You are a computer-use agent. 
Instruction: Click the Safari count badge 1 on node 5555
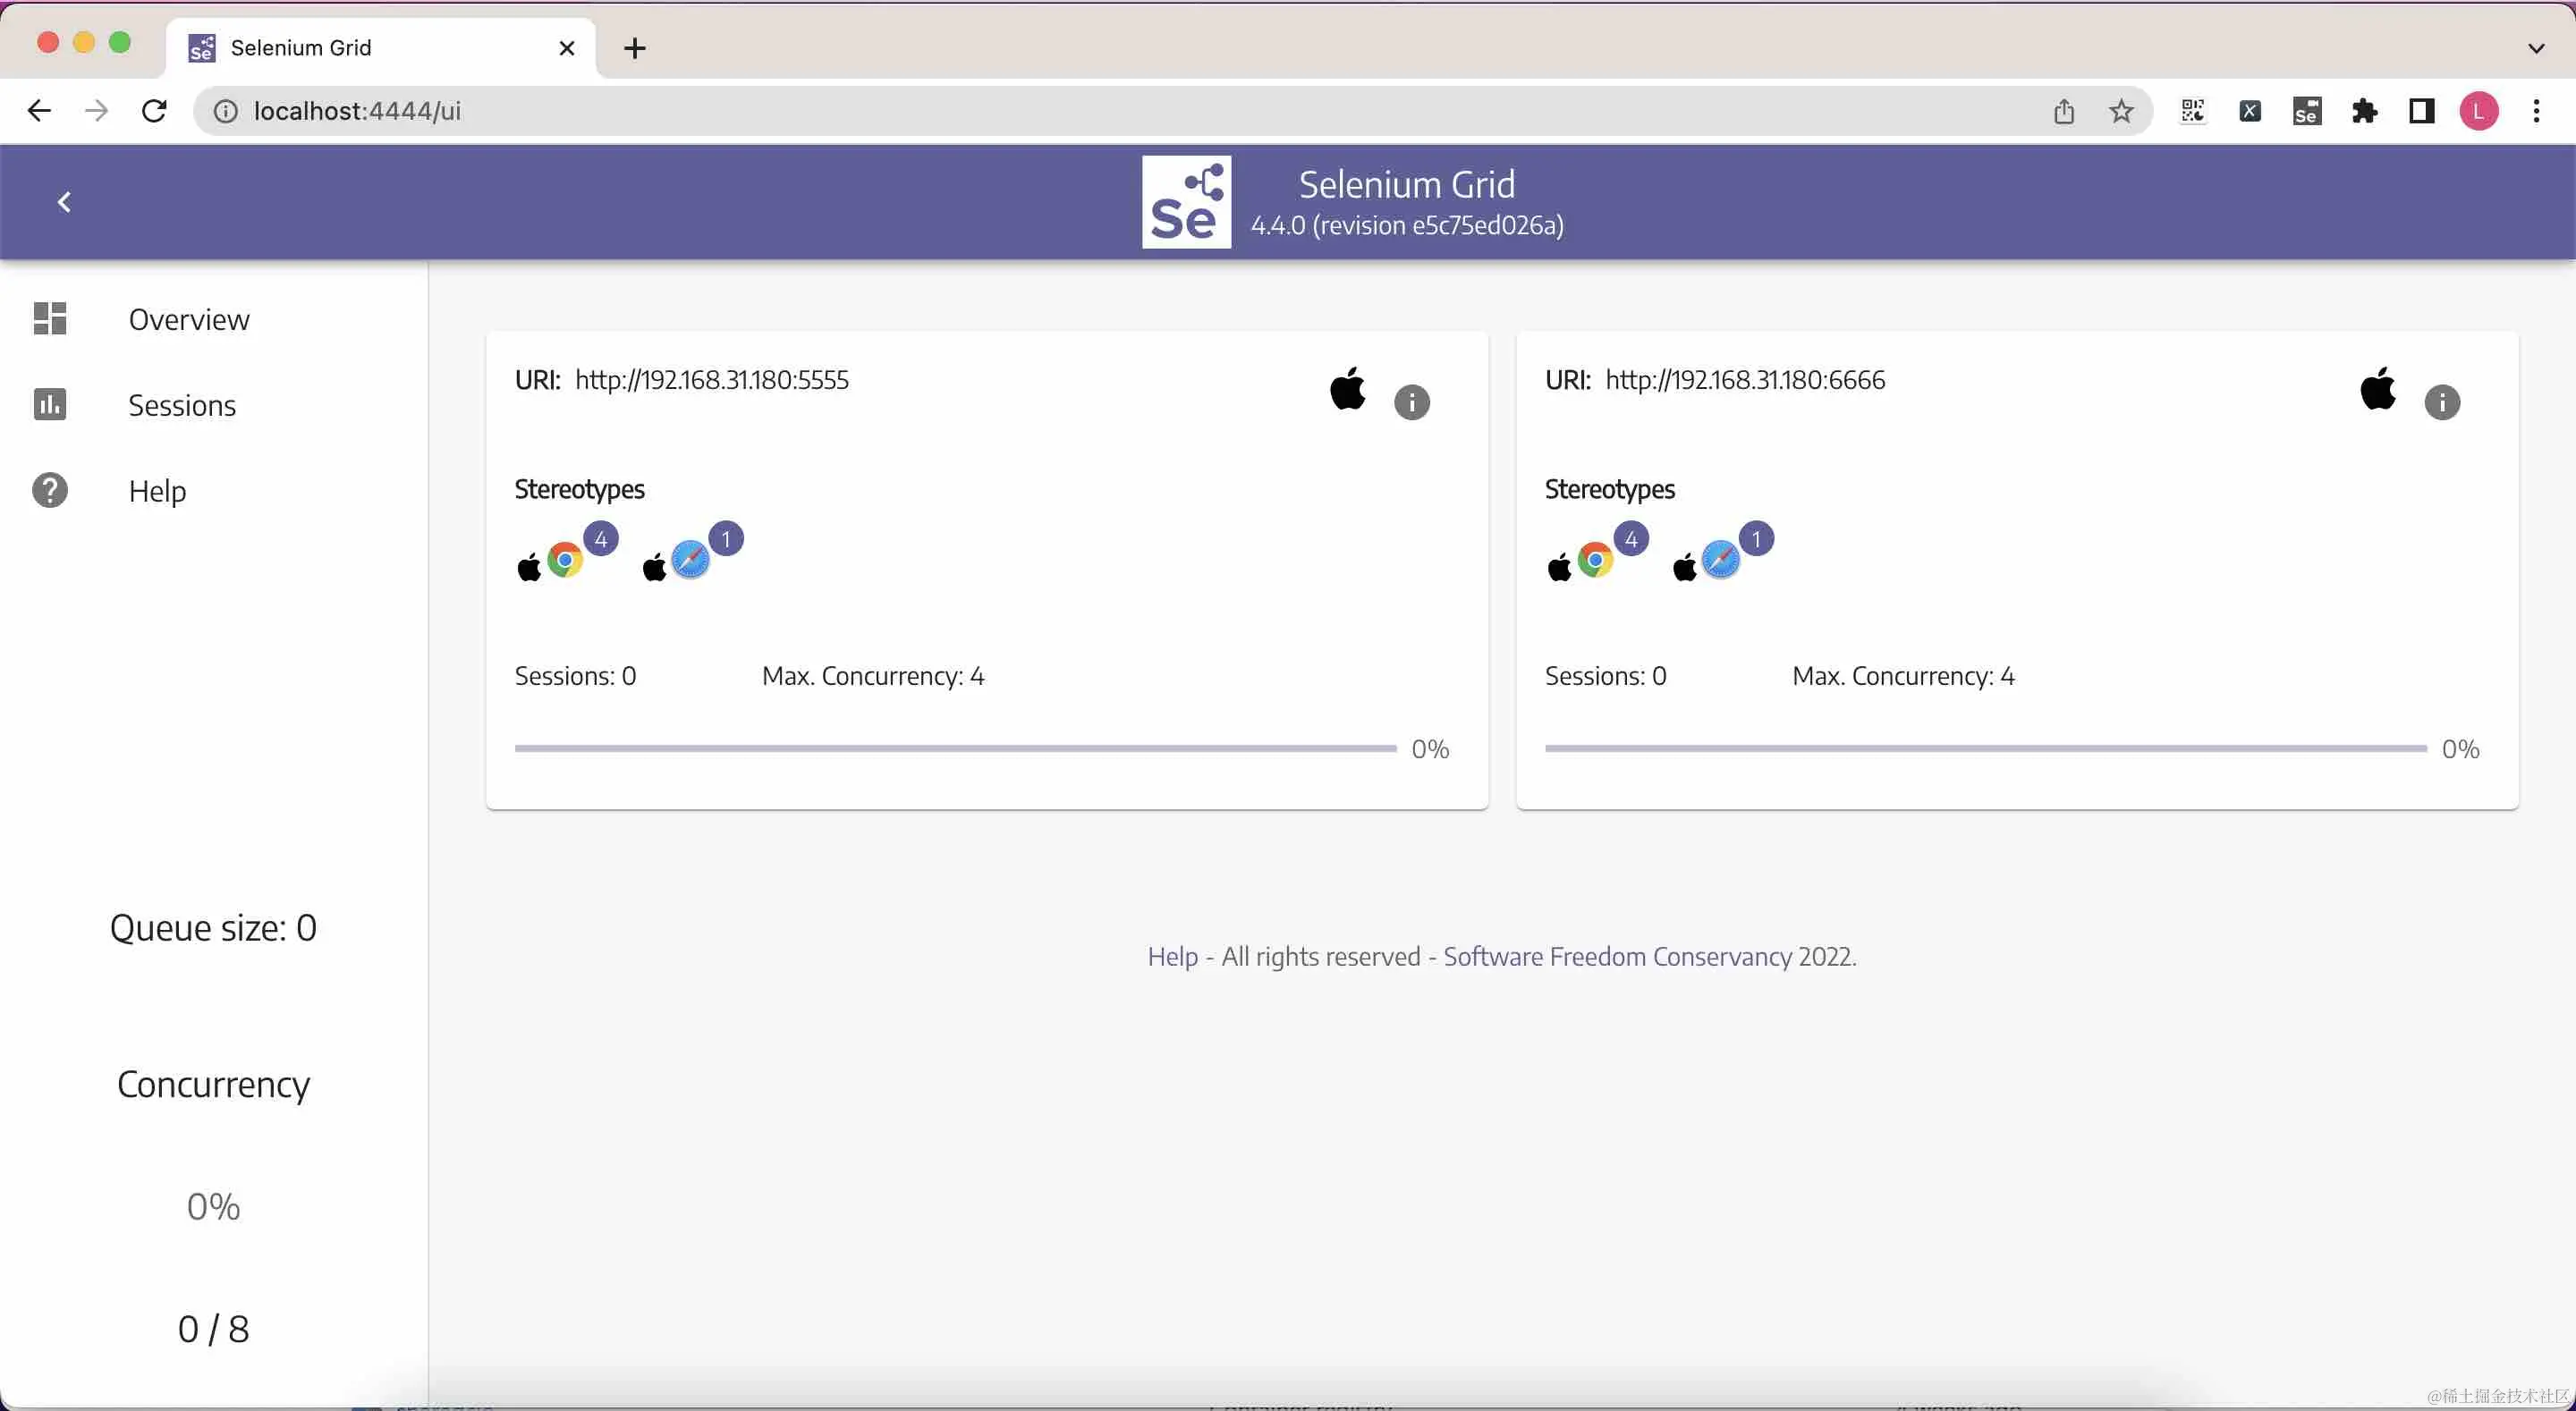tap(726, 539)
